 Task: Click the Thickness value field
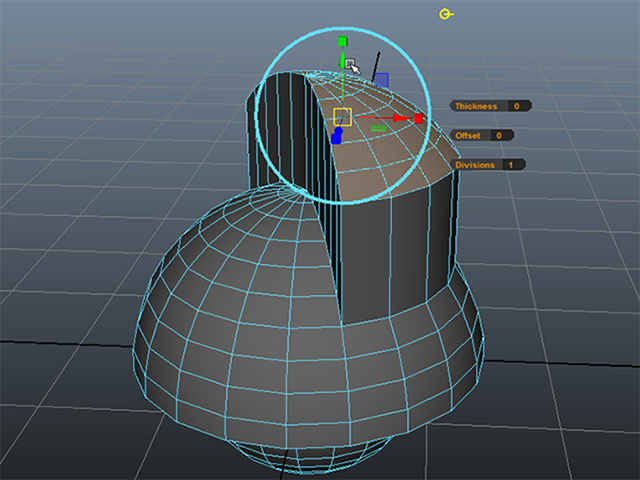pyautogui.click(x=519, y=106)
